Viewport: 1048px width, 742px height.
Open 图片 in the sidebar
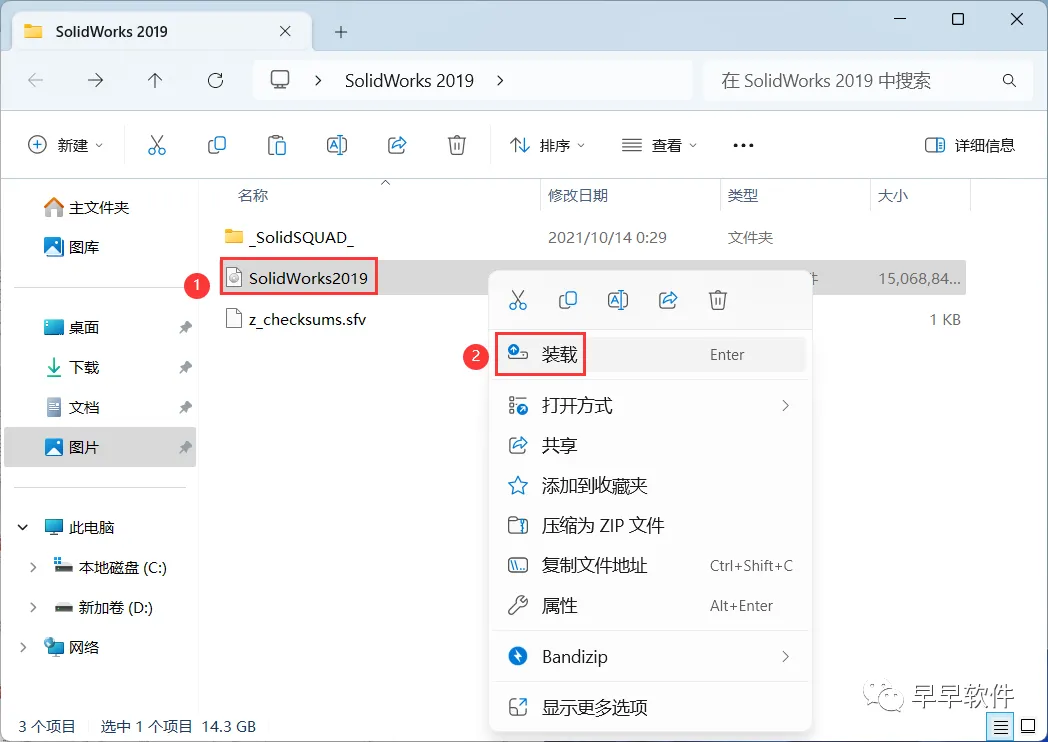[x=100, y=447]
